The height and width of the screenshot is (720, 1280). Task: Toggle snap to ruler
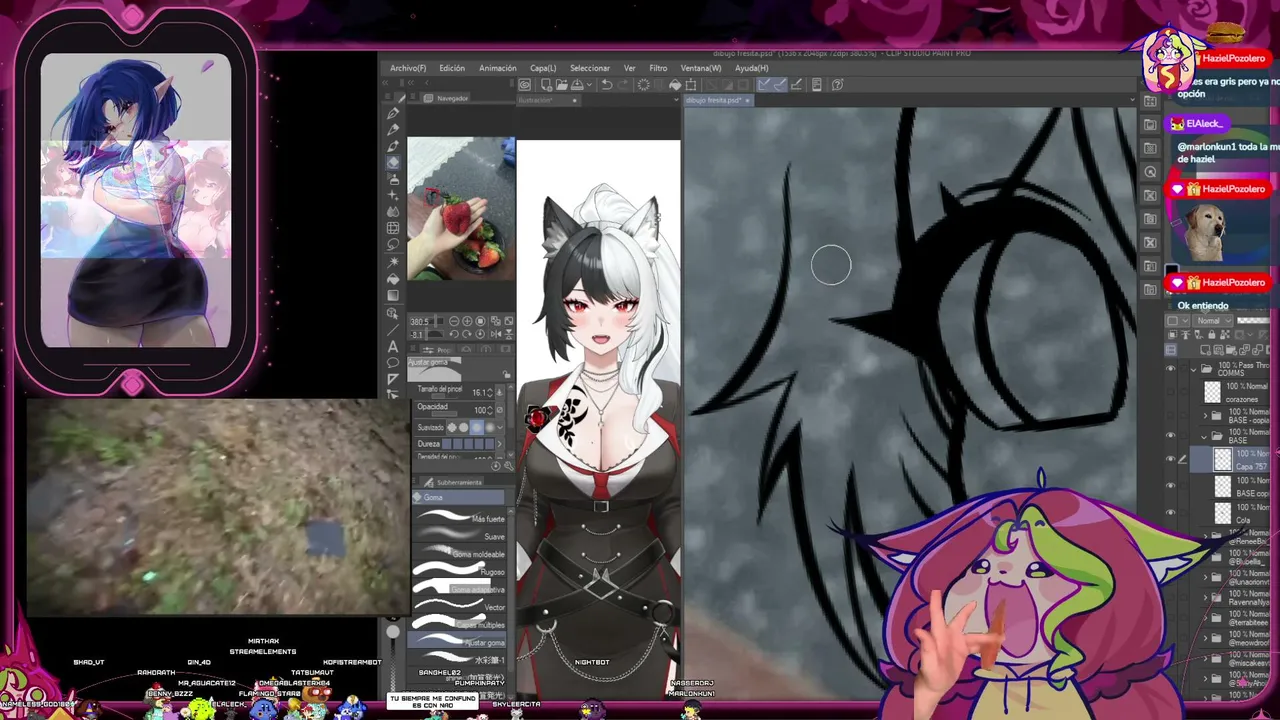pos(765,85)
